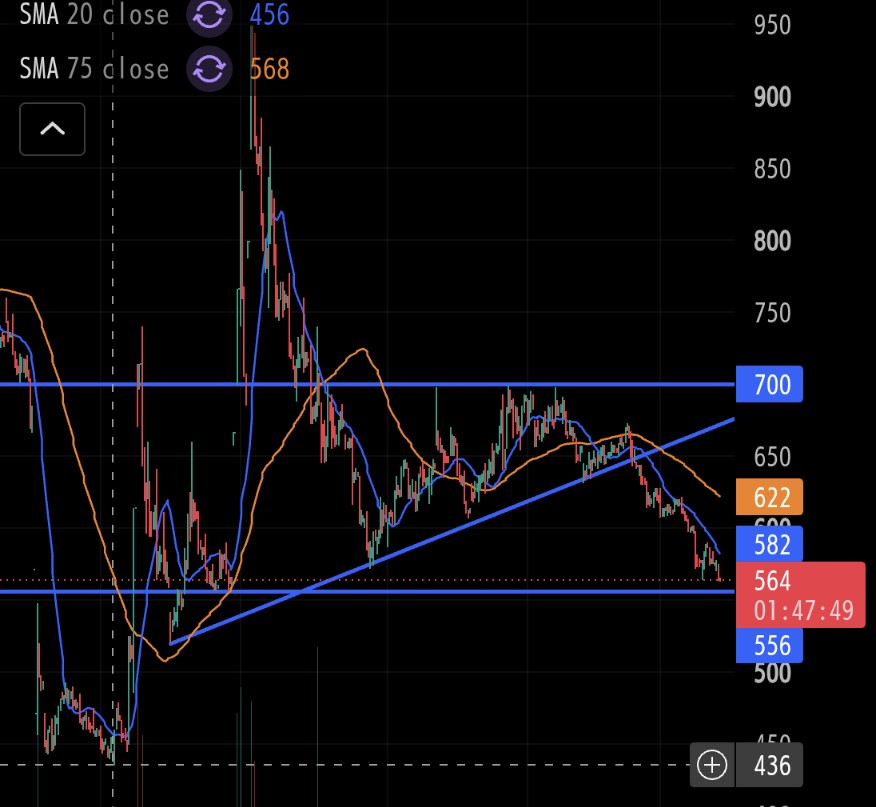Collapse the indicator legend with the chevron button

coord(53,129)
